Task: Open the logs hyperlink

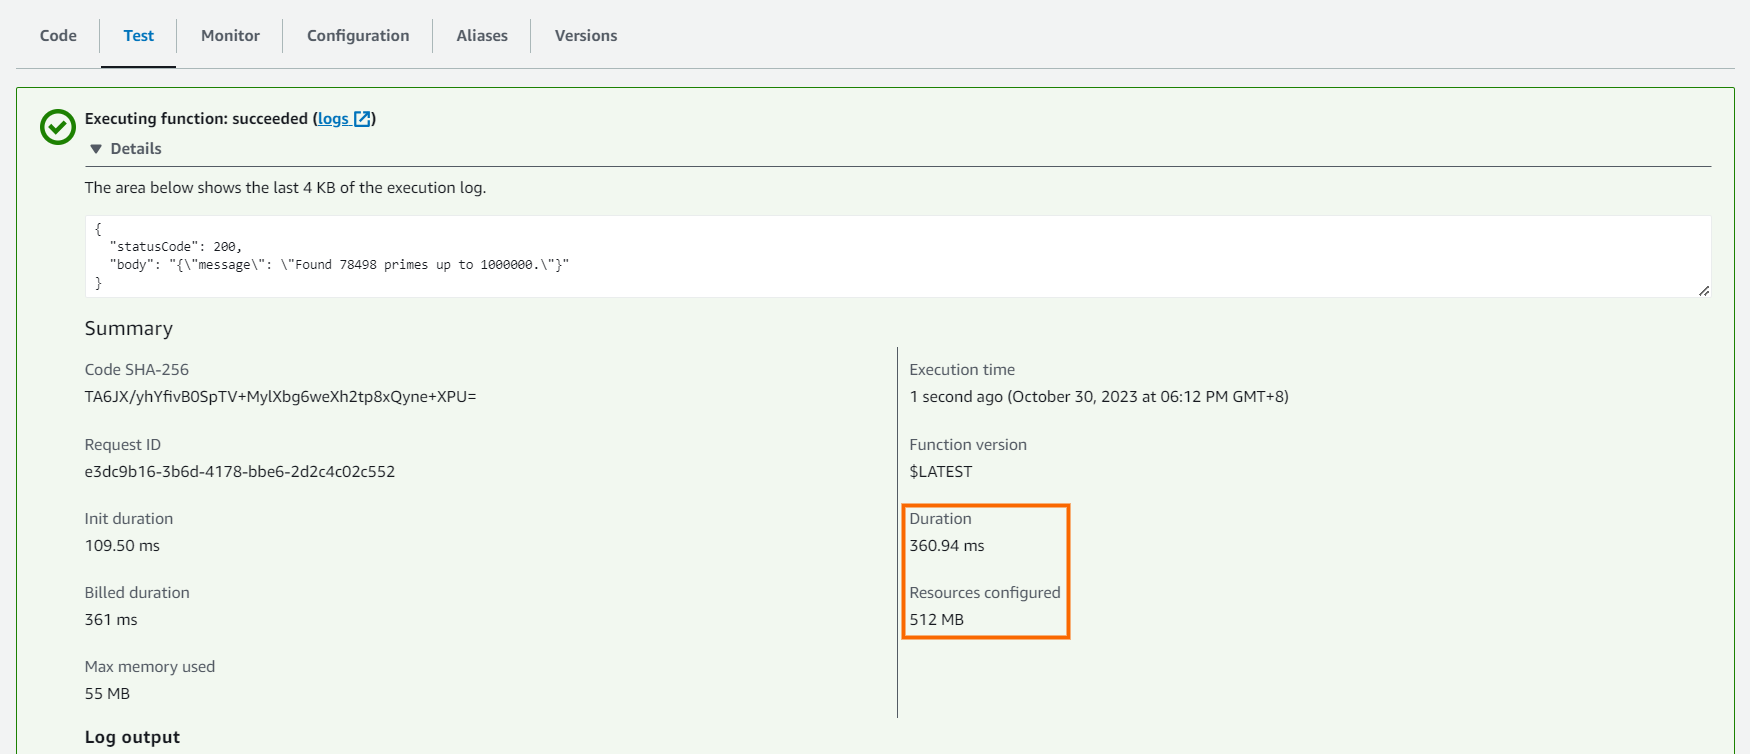Action: 333,119
